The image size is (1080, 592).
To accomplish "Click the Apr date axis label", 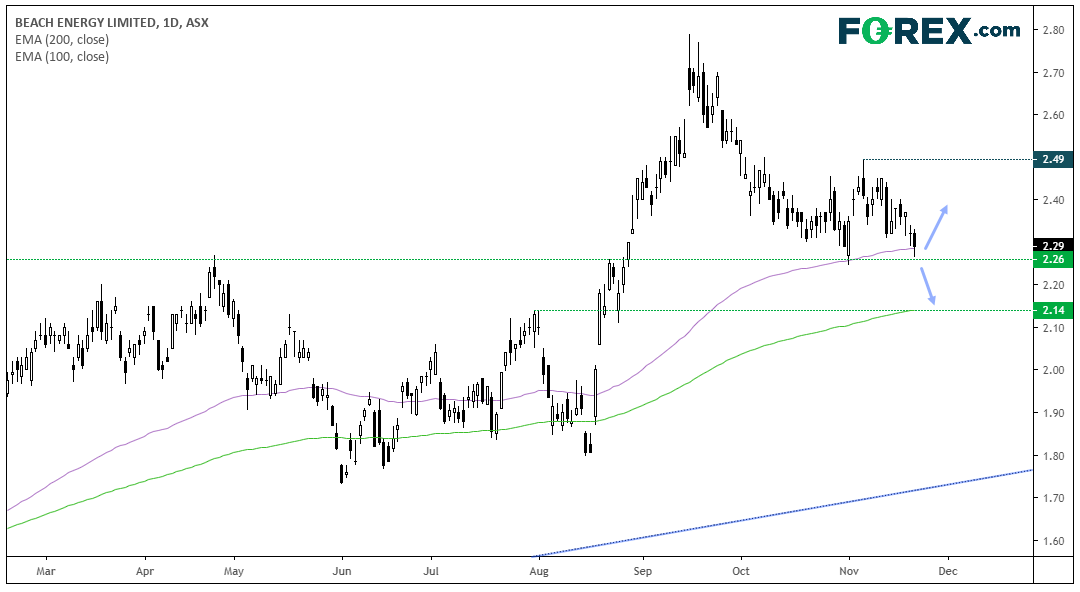I will point(145,571).
